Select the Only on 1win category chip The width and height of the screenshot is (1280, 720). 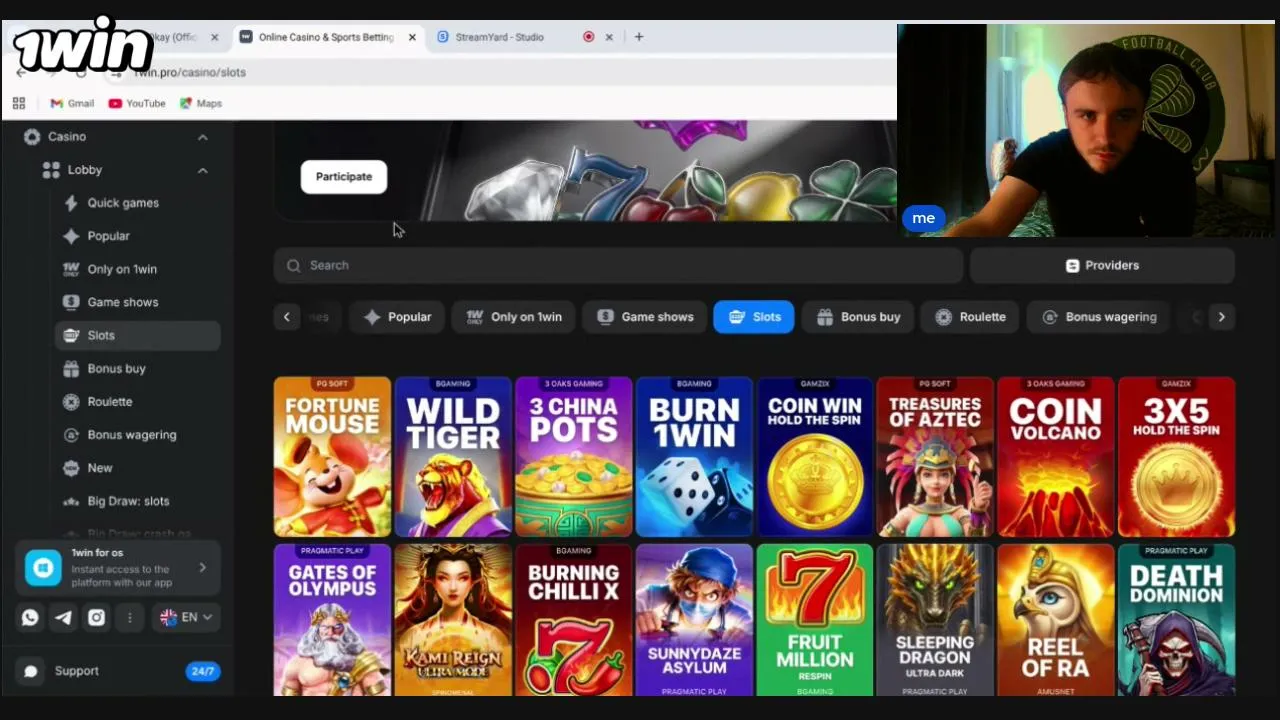514,317
